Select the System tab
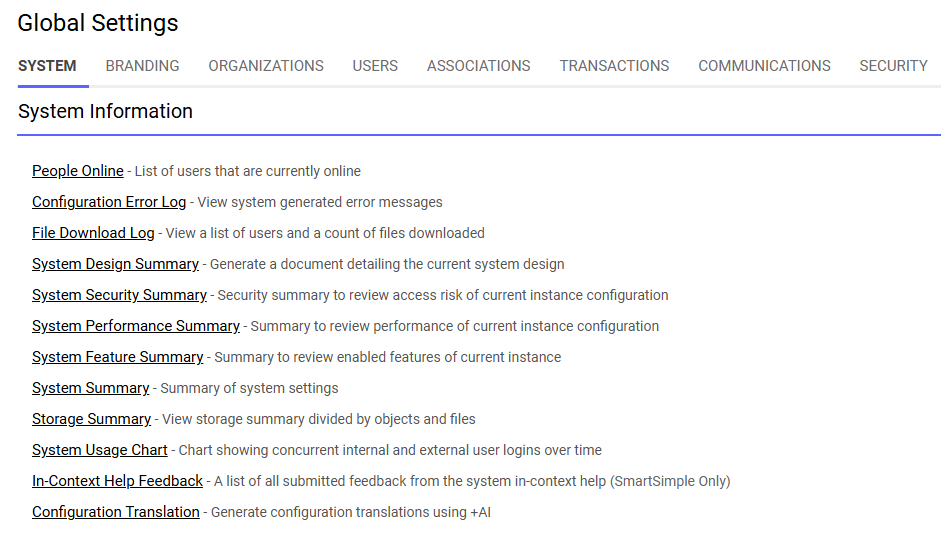The height and width of the screenshot is (537, 941). click(47, 66)
